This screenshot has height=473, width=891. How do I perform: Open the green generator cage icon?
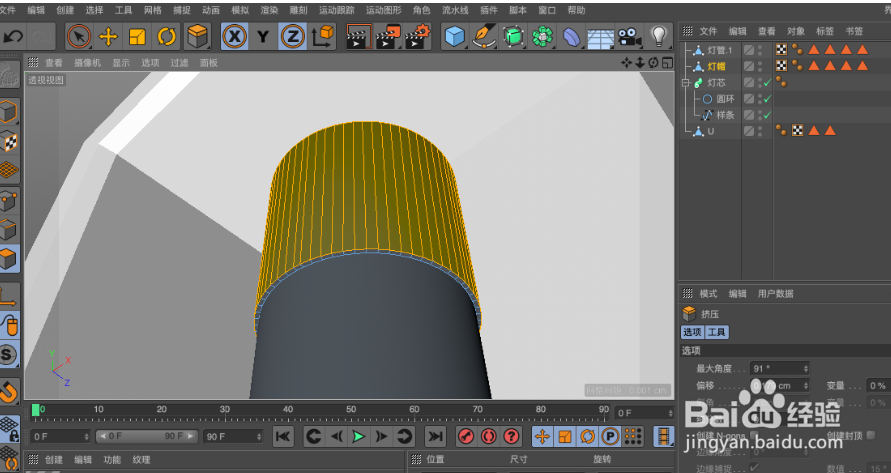point(513,37)
